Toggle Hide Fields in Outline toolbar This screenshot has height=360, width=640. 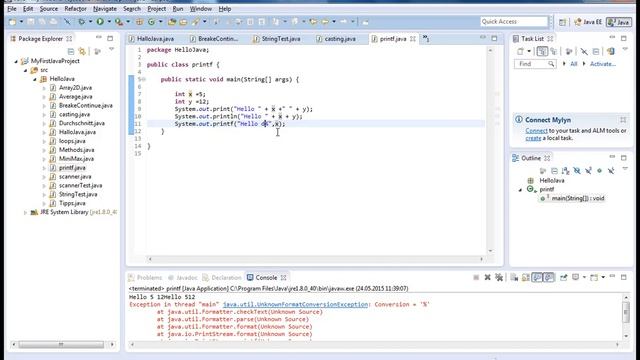pos(577,171)
